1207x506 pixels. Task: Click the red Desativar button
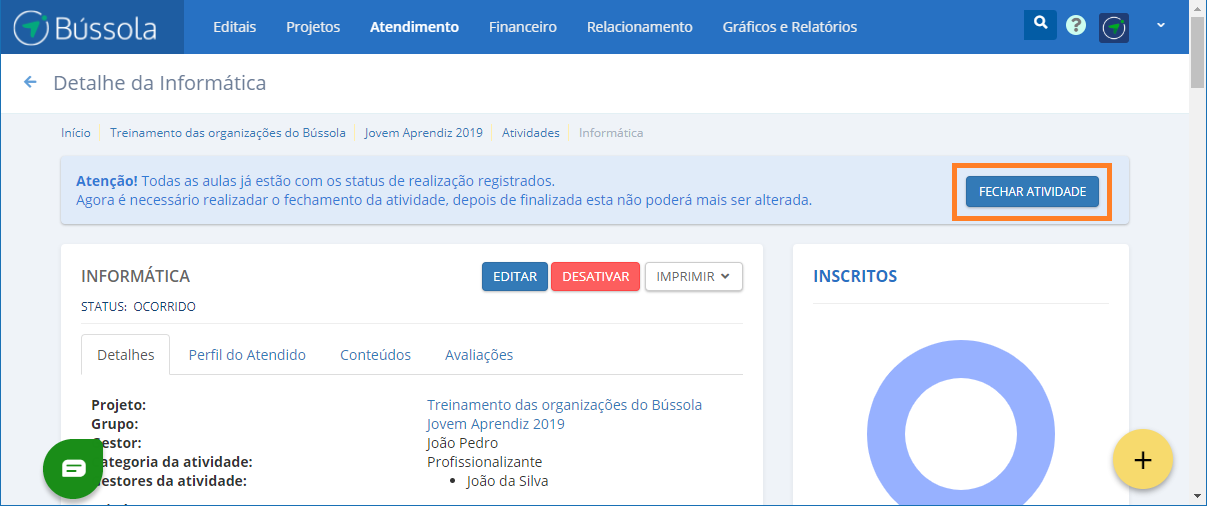tap(595, 277)
